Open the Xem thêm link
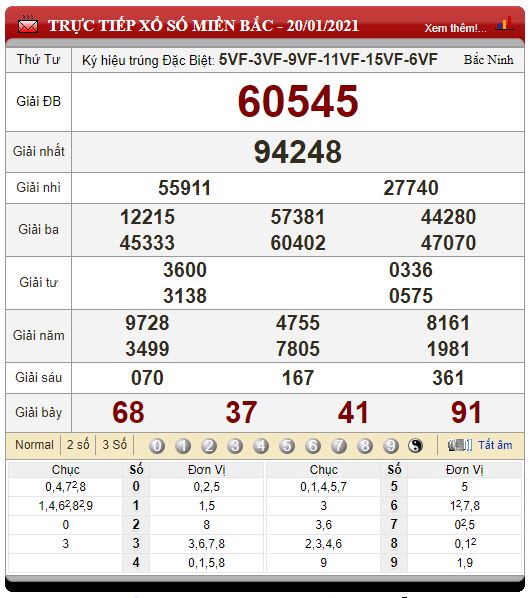 pos(455,28)
